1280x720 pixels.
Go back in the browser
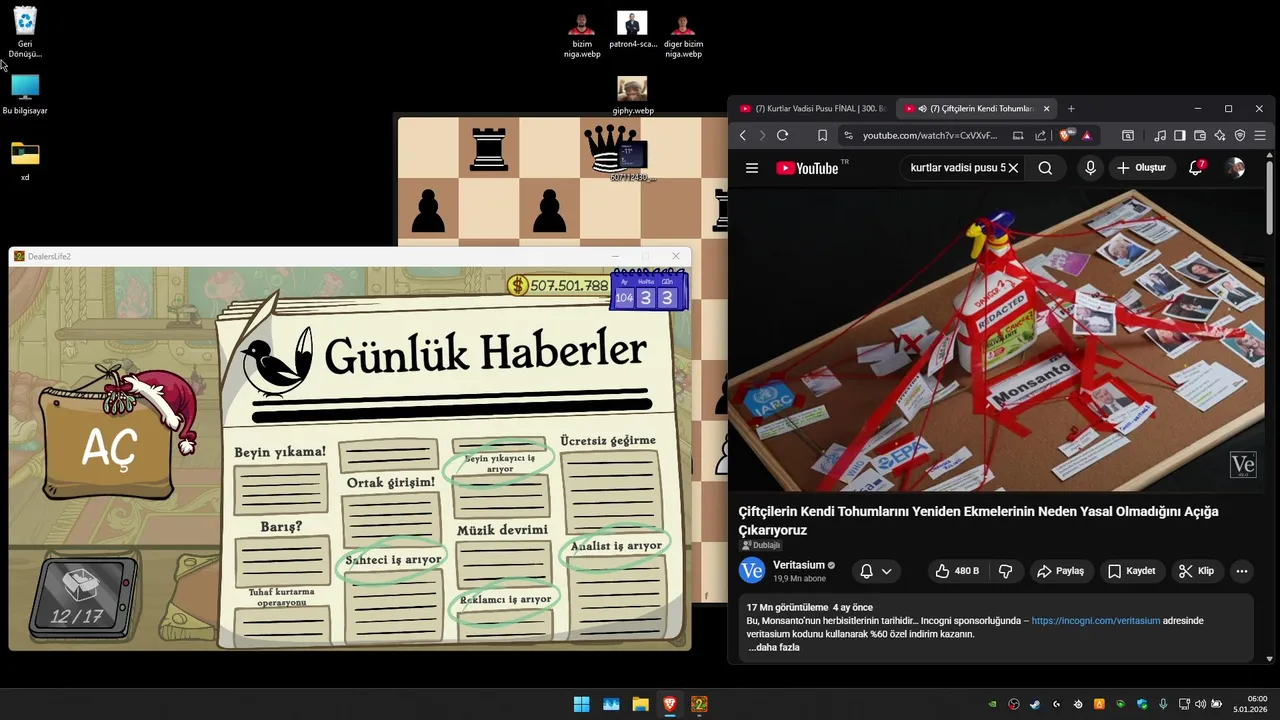(x=743, y=135)
